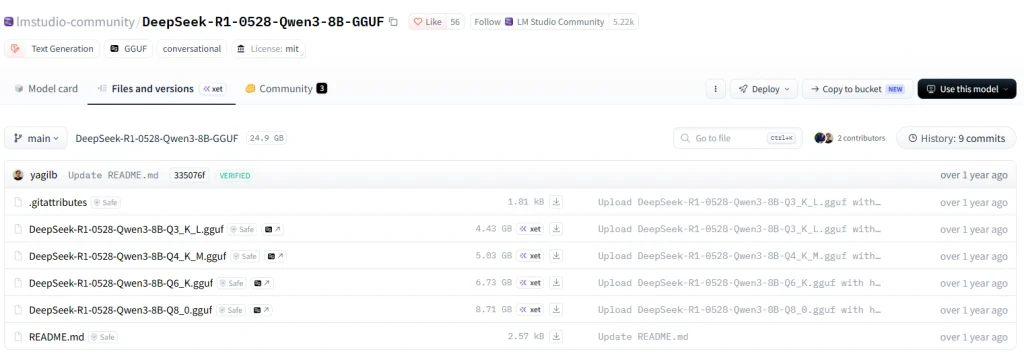Viewport: 1024px width, 360px height.
Task: Open the 2 contributors list
Action: pos(850,139)
